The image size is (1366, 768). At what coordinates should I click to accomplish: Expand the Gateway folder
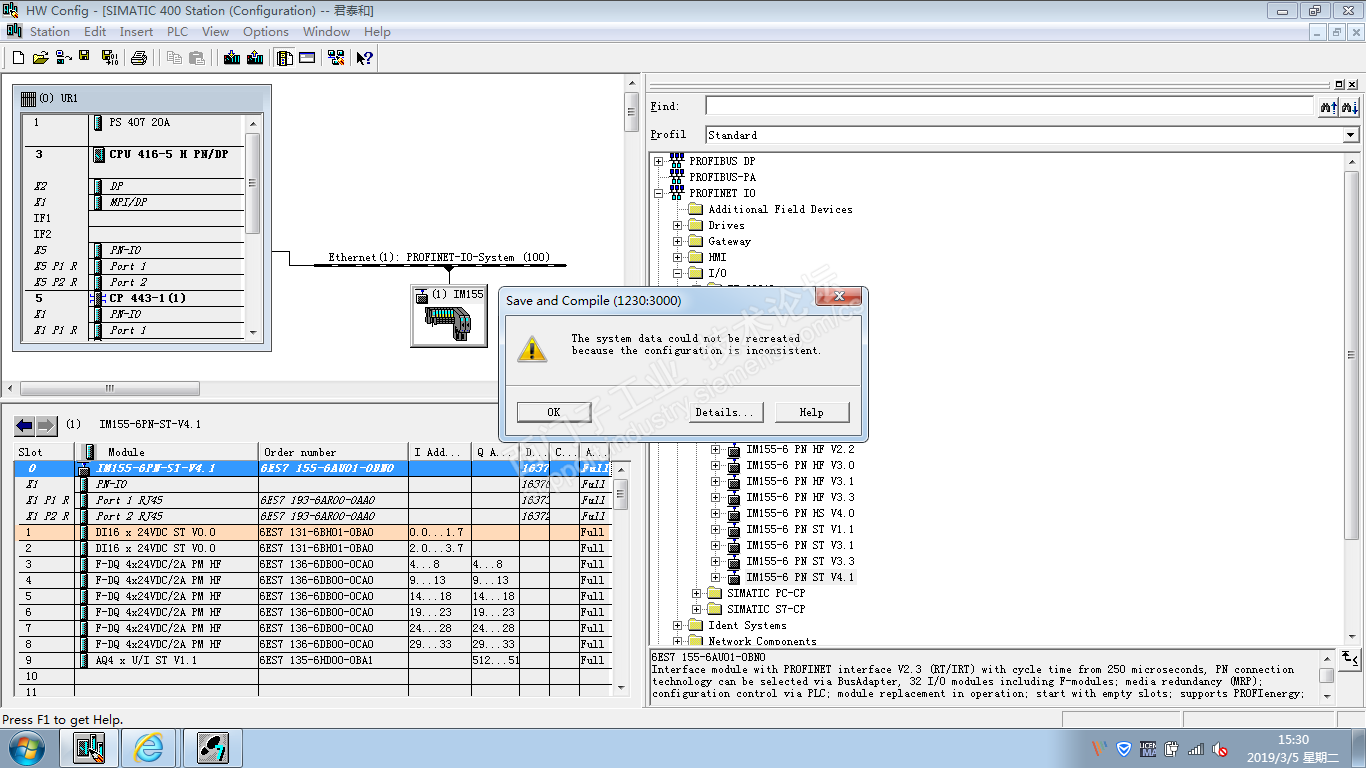(677, 241)
